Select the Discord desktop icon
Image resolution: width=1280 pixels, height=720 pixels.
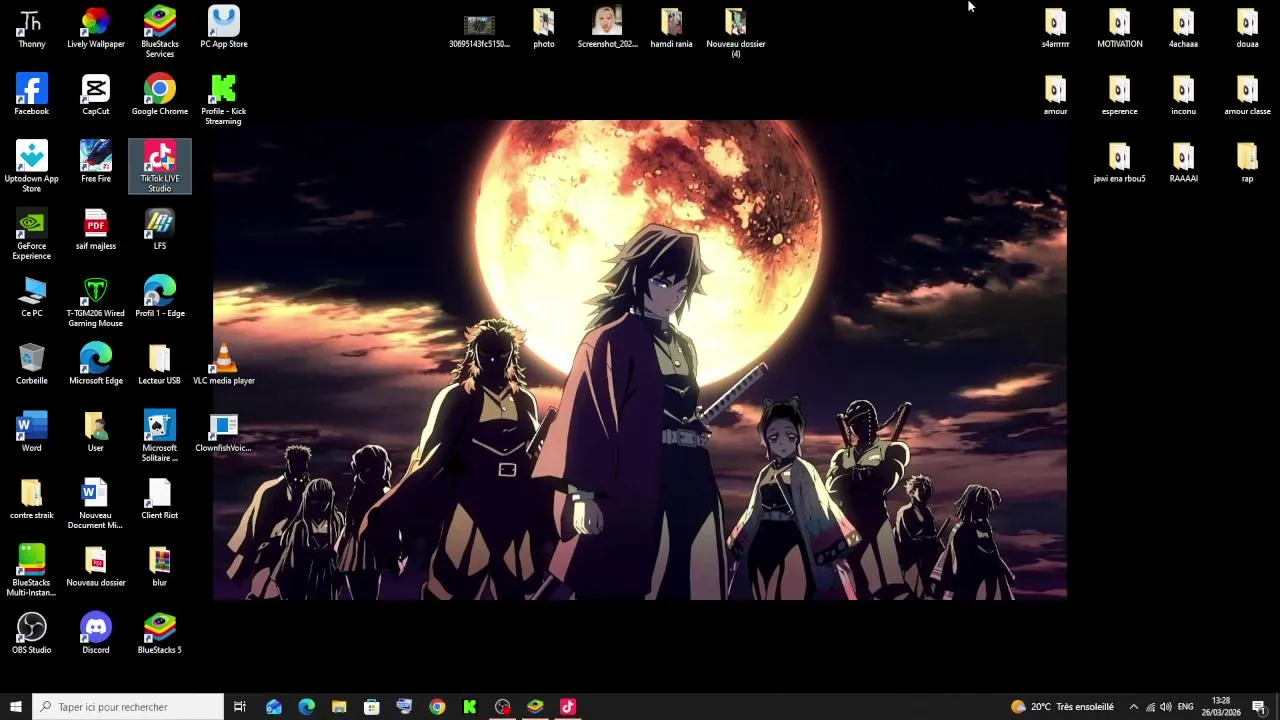click(x=96, y=633)
